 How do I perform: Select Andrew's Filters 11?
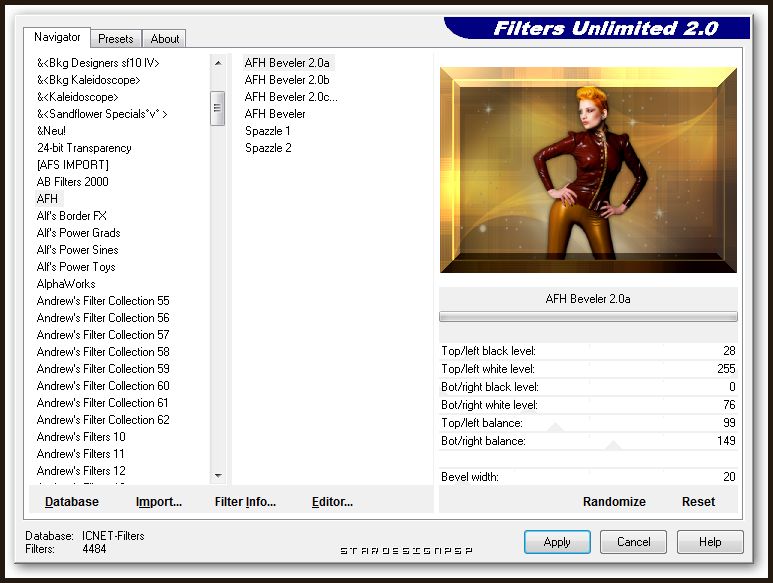coord(80,454)
